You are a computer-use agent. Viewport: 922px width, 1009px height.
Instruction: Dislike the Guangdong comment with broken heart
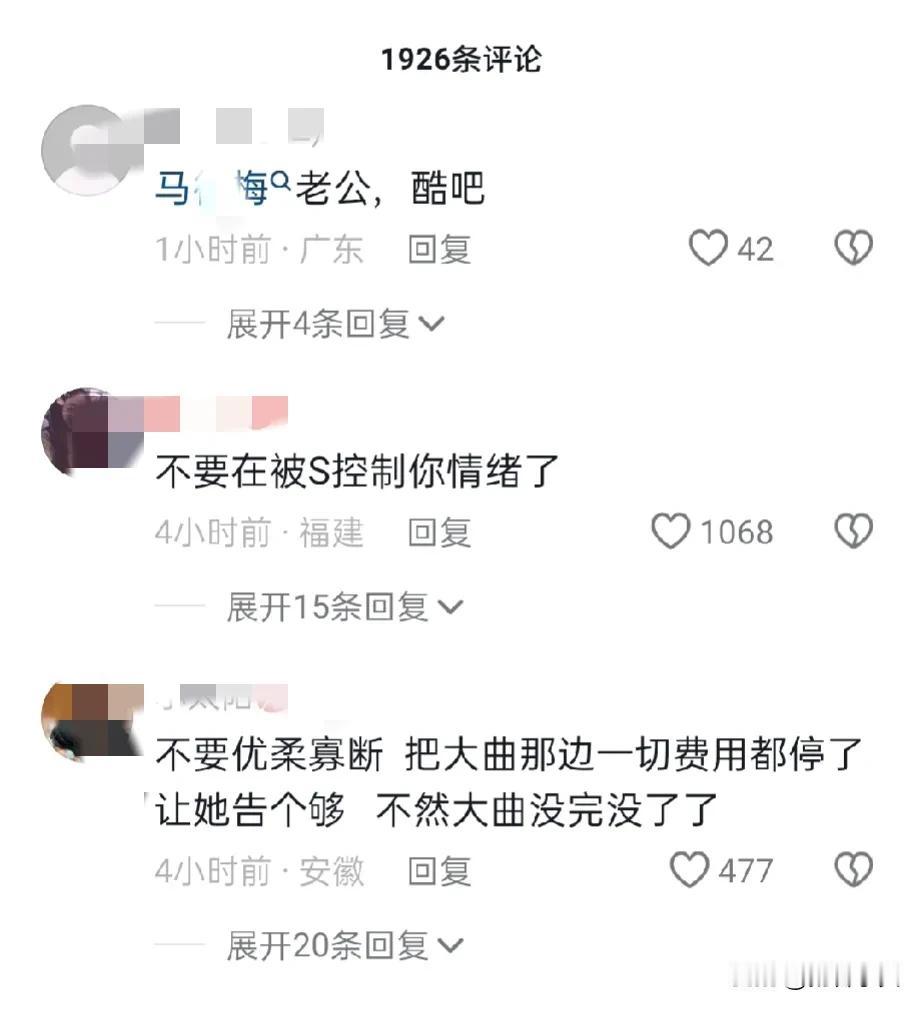pyautogui.click(x=853, y=248)
